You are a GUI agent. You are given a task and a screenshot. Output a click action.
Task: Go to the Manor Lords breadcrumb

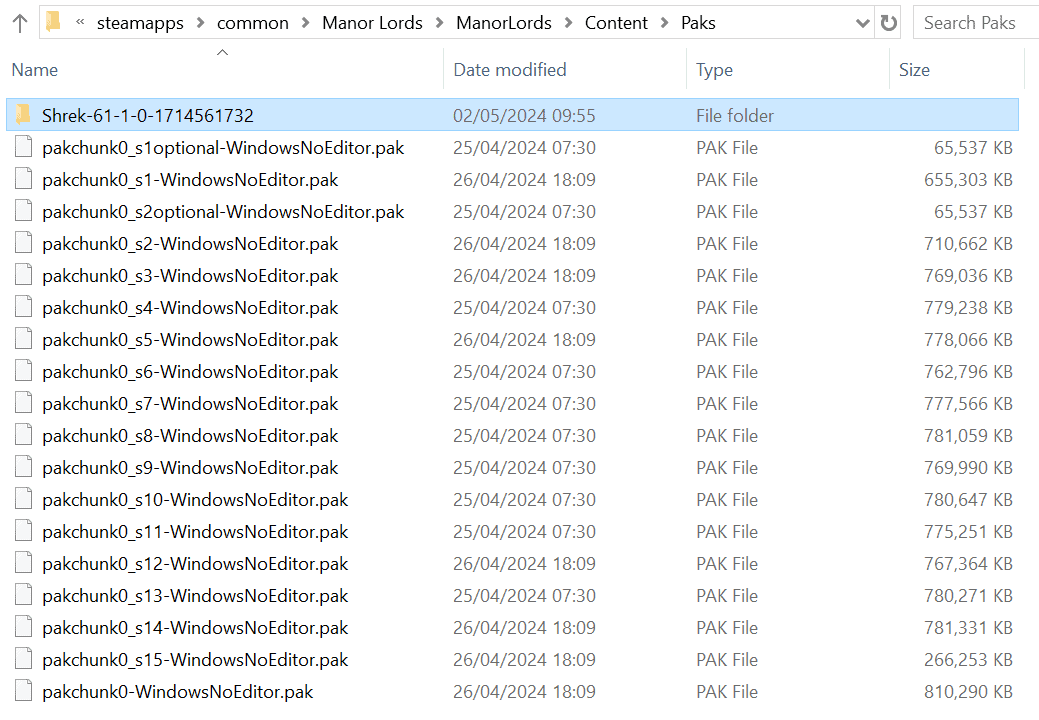[x=372, y=23]
